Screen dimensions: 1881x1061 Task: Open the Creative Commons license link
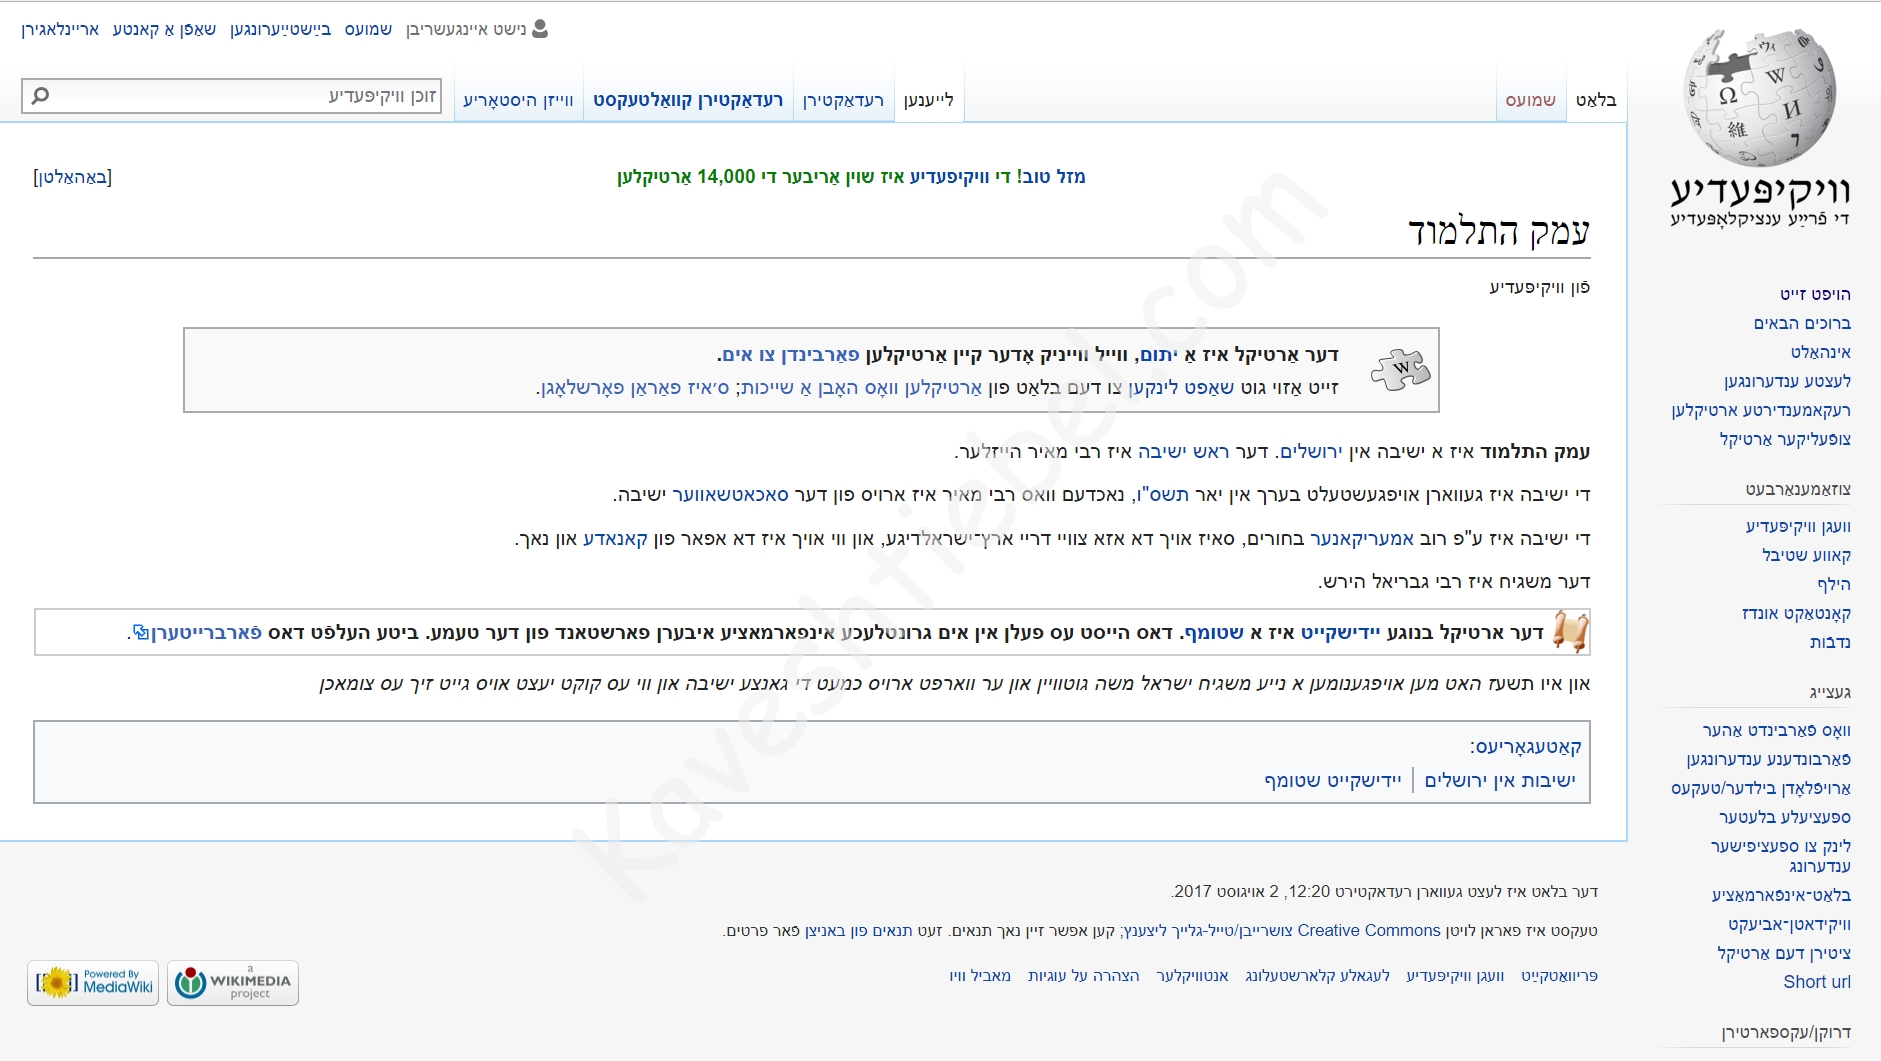coord(1368,930)
